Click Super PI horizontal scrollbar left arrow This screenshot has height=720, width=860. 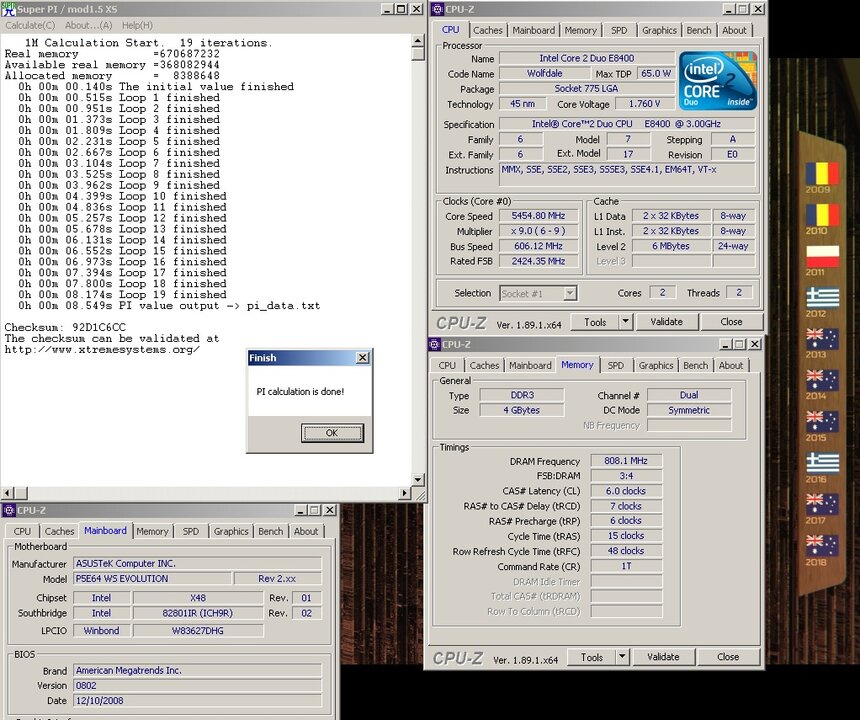pos(7,493)
